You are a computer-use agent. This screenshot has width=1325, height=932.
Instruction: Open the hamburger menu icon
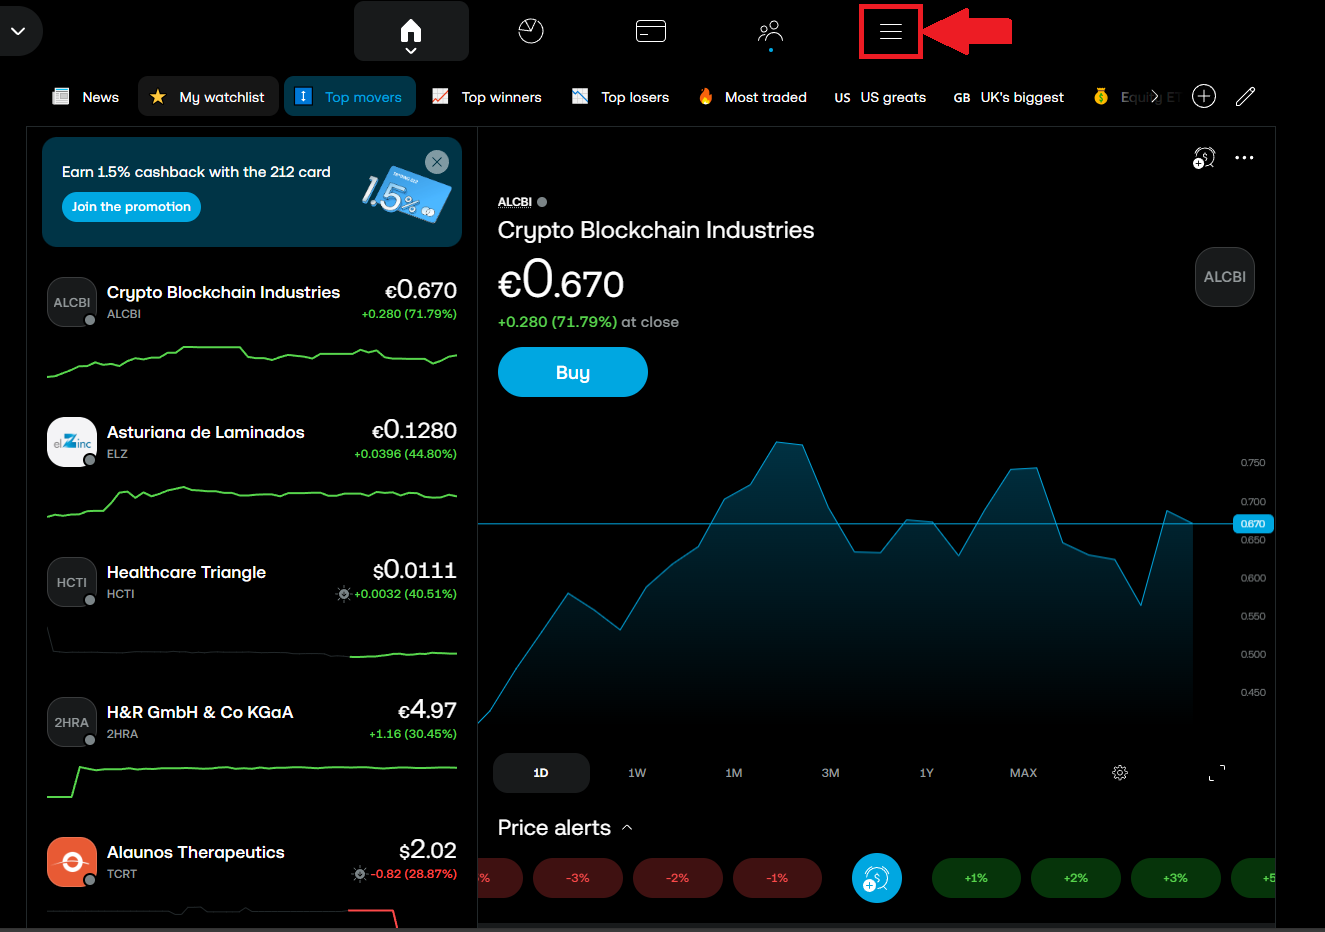891,32
